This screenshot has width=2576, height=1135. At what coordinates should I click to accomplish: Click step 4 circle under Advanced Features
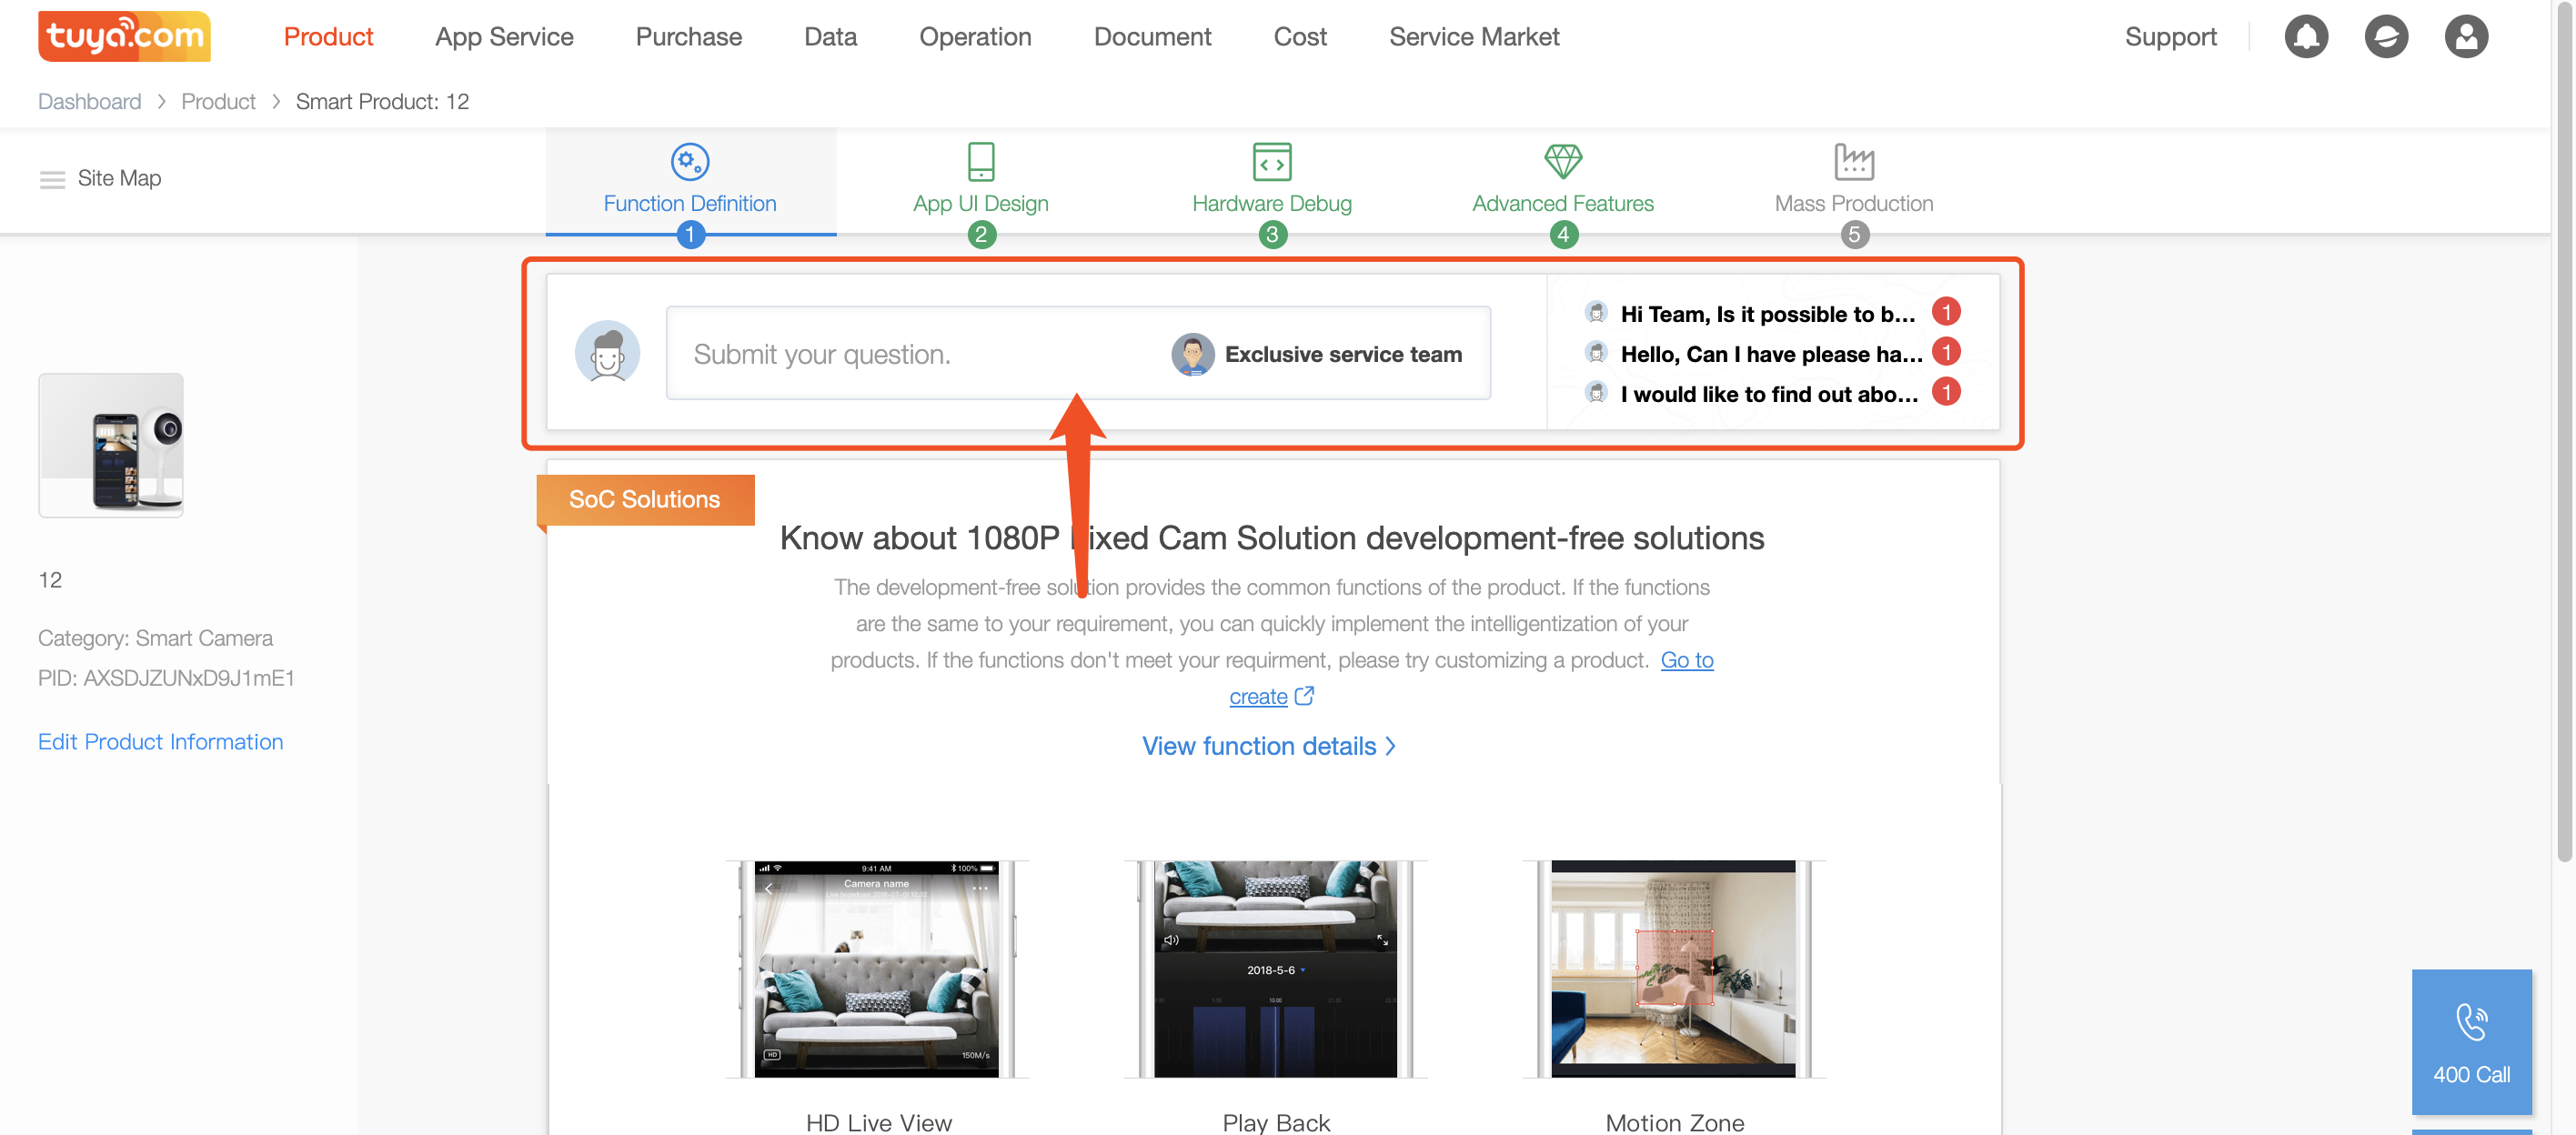pos(1563,235)
